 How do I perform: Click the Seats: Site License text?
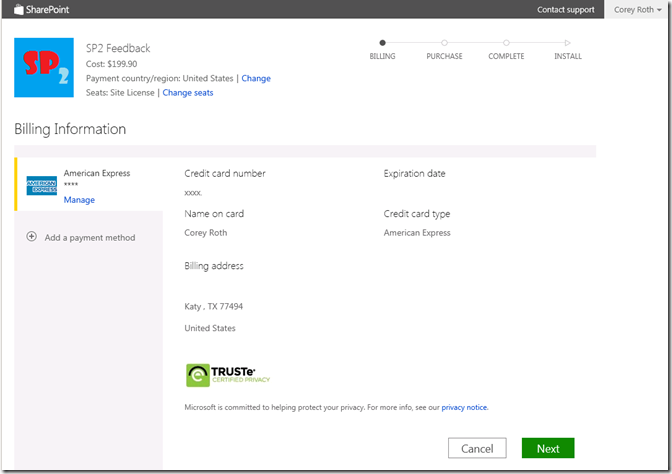point(120,93)
